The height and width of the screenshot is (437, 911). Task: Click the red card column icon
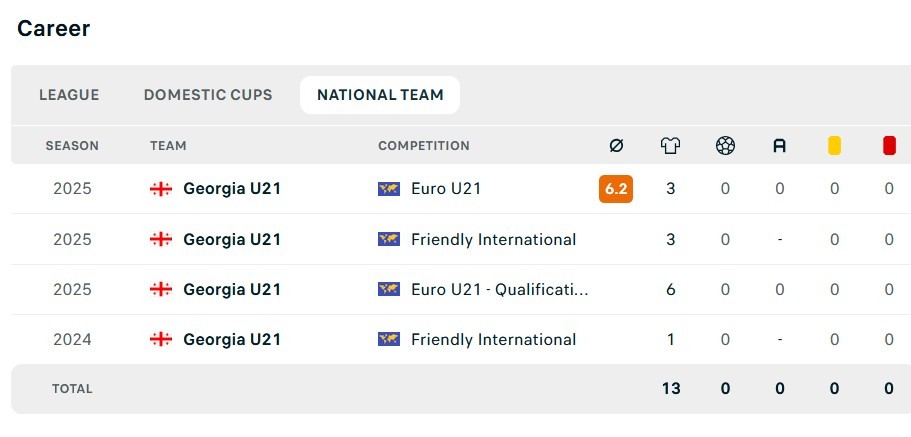click(x=889, y=146)
